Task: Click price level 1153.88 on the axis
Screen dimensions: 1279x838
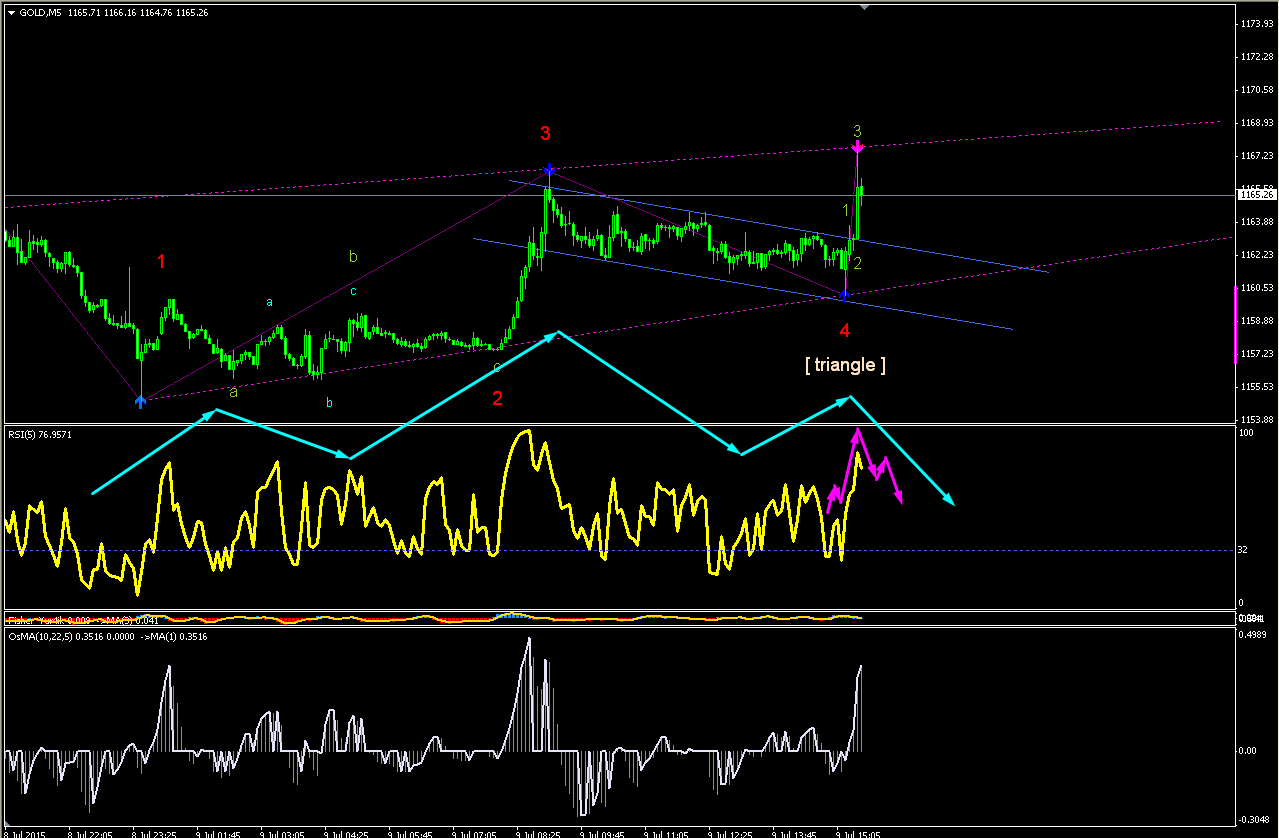Action: click(x=1256, y=420)
